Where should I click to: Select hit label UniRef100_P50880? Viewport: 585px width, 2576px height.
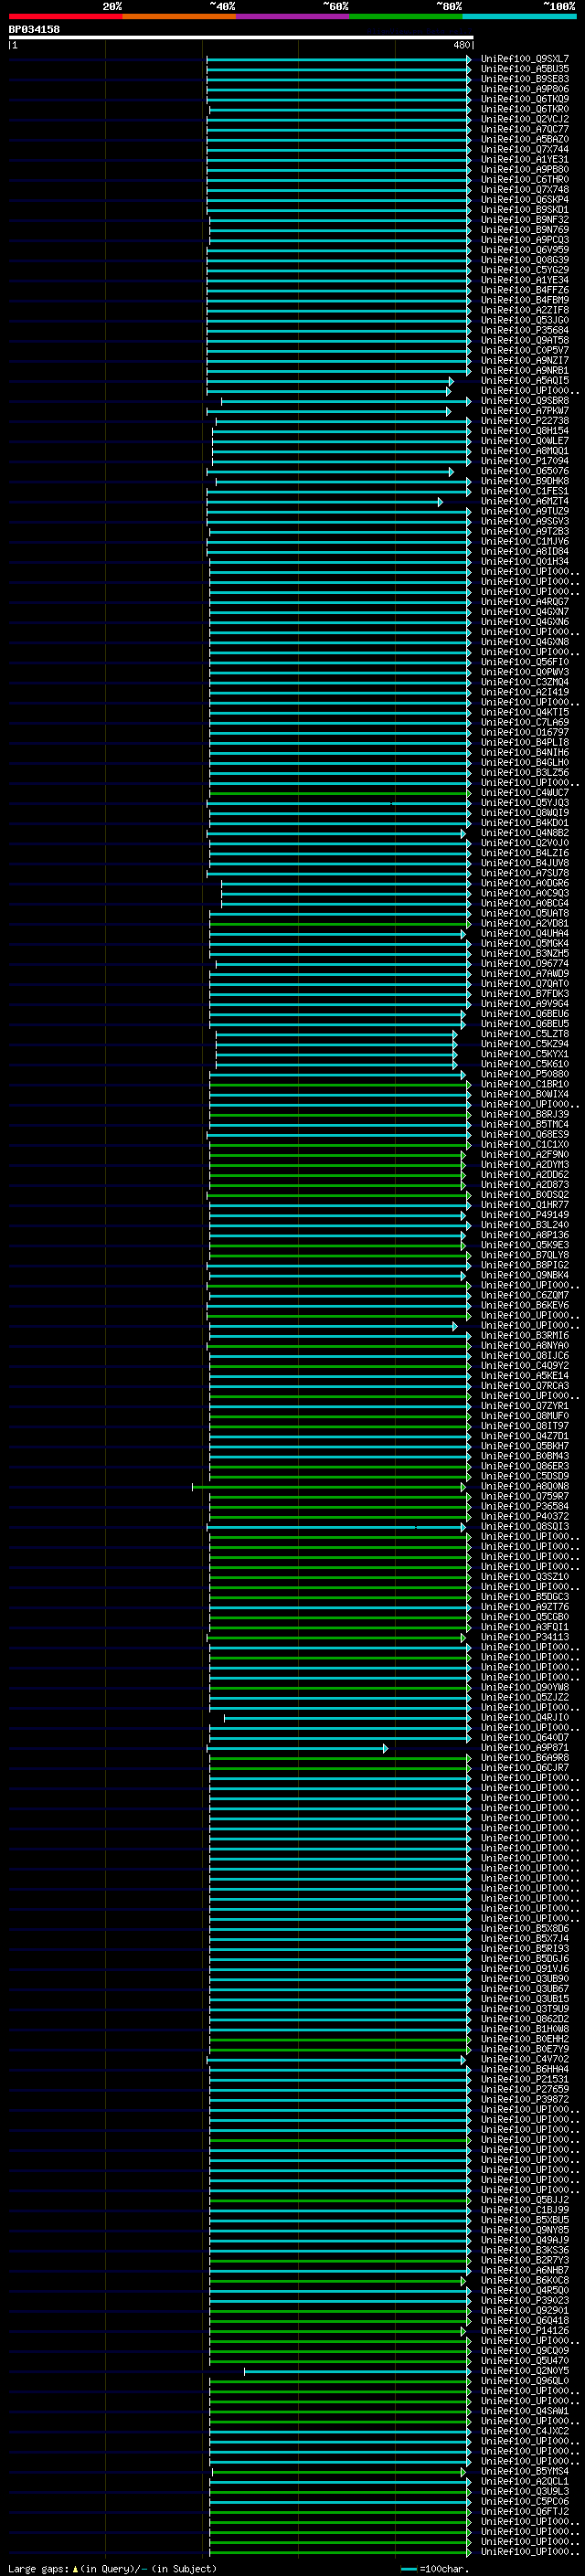(525, 1074)
